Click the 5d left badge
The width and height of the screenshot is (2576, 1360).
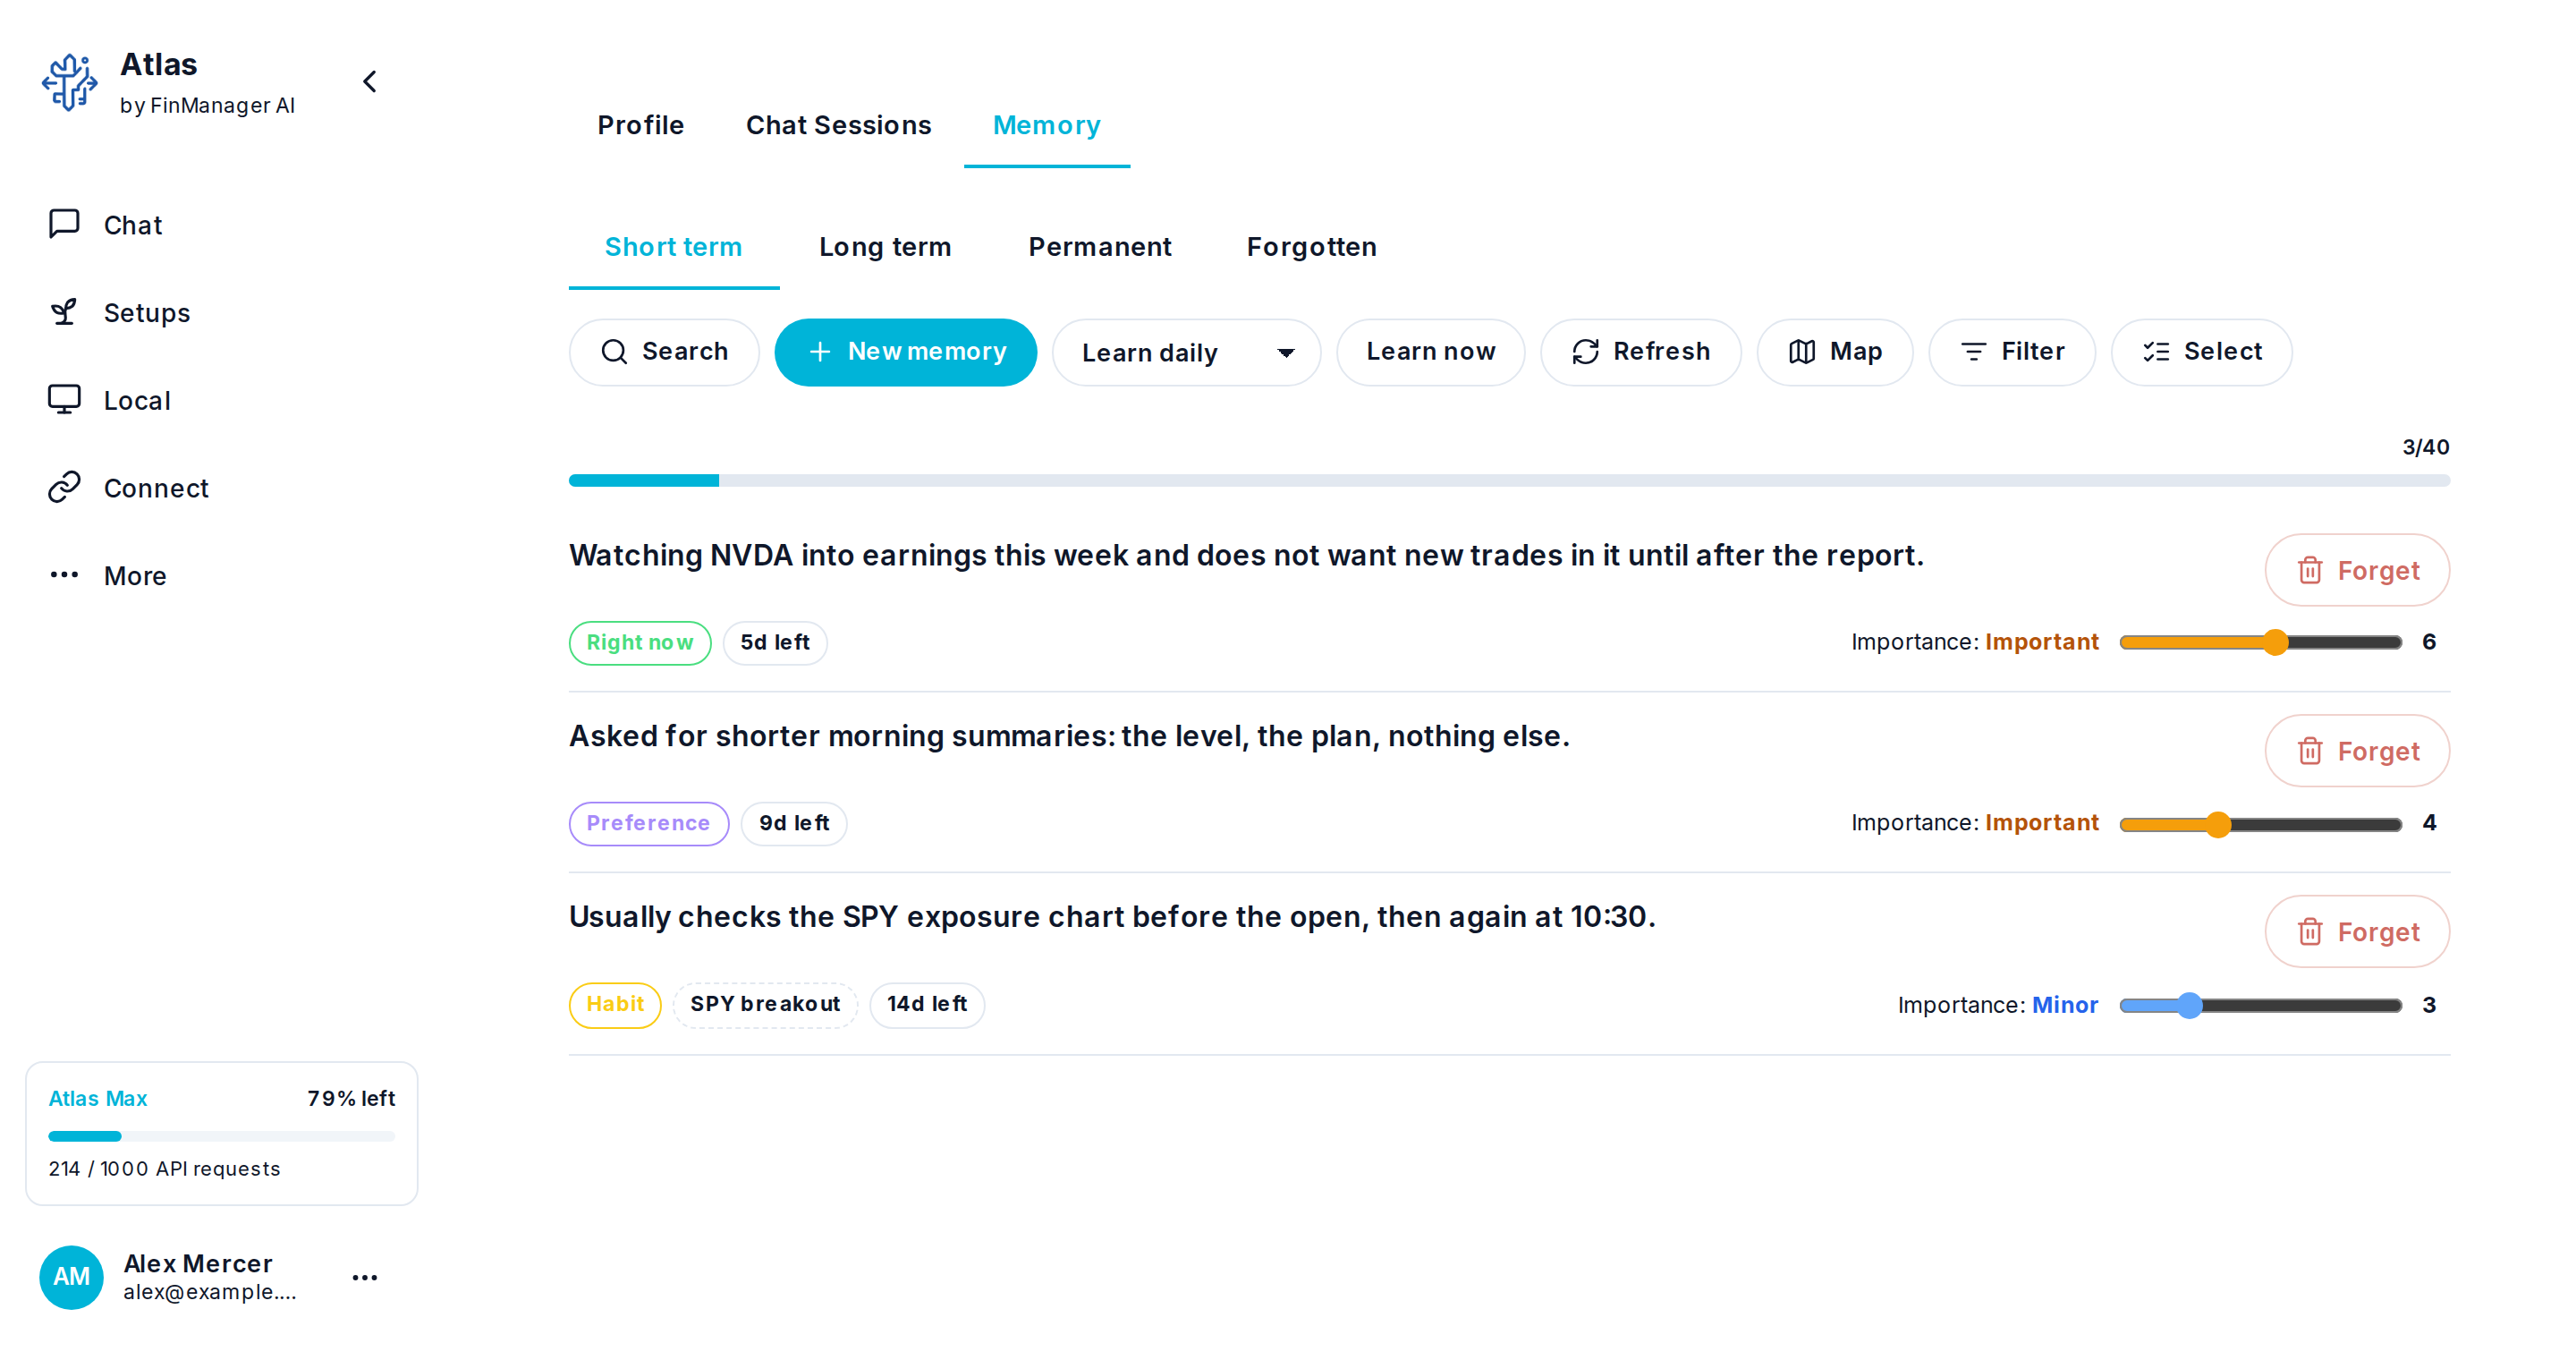(x=775, y=643)
